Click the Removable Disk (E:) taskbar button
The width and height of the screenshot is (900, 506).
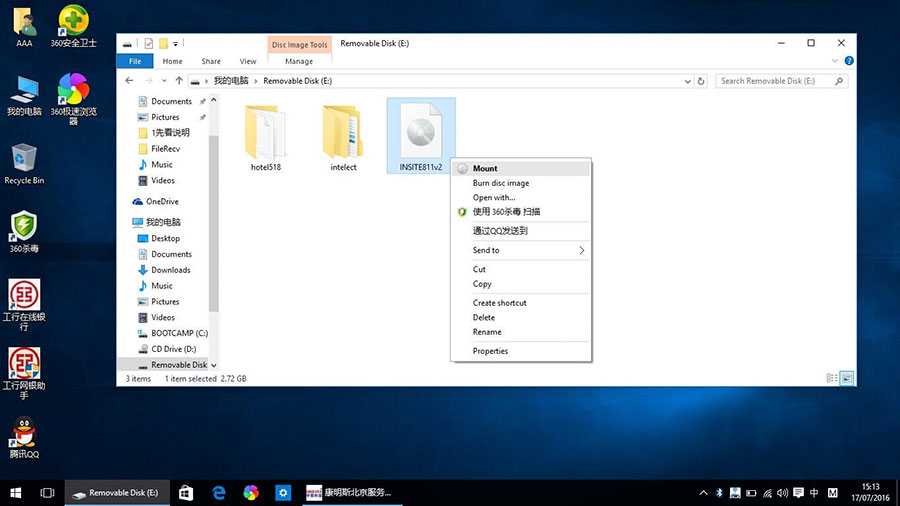(x=117, y=493)
